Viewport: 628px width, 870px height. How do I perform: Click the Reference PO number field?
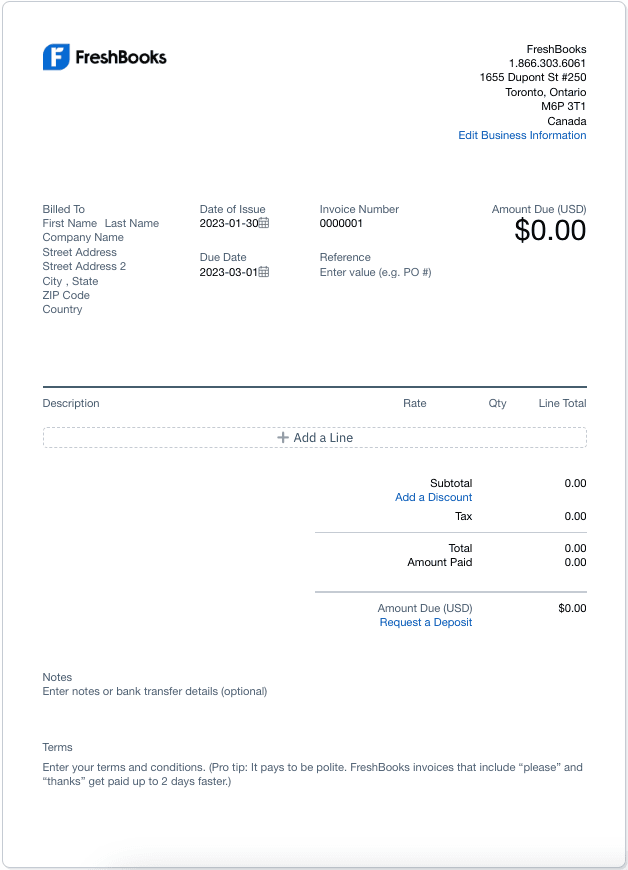tap(375, 272)
